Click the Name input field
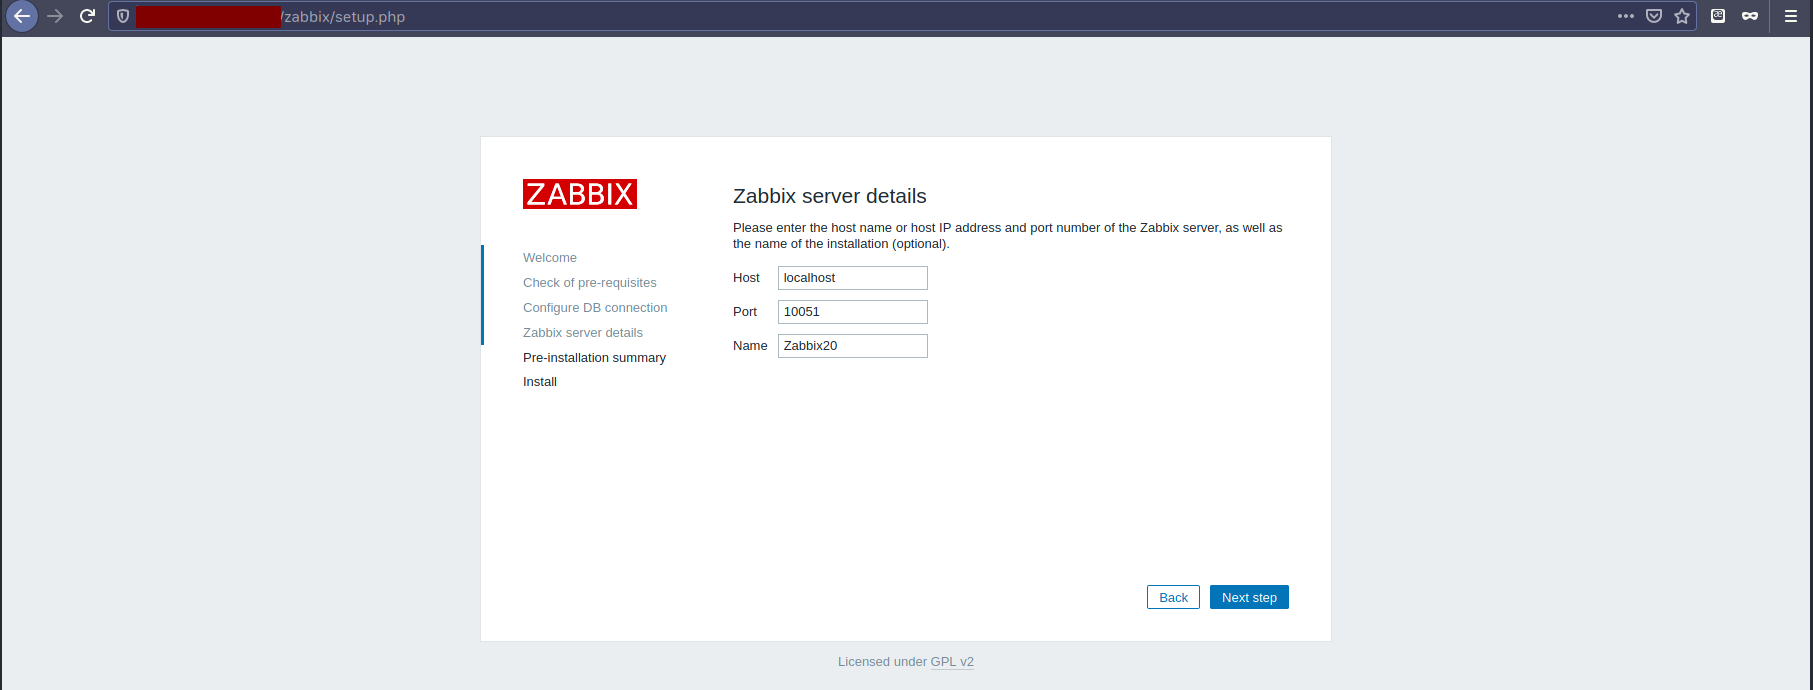Viewport: 1813px width, 690px height. tap(853, 346)
